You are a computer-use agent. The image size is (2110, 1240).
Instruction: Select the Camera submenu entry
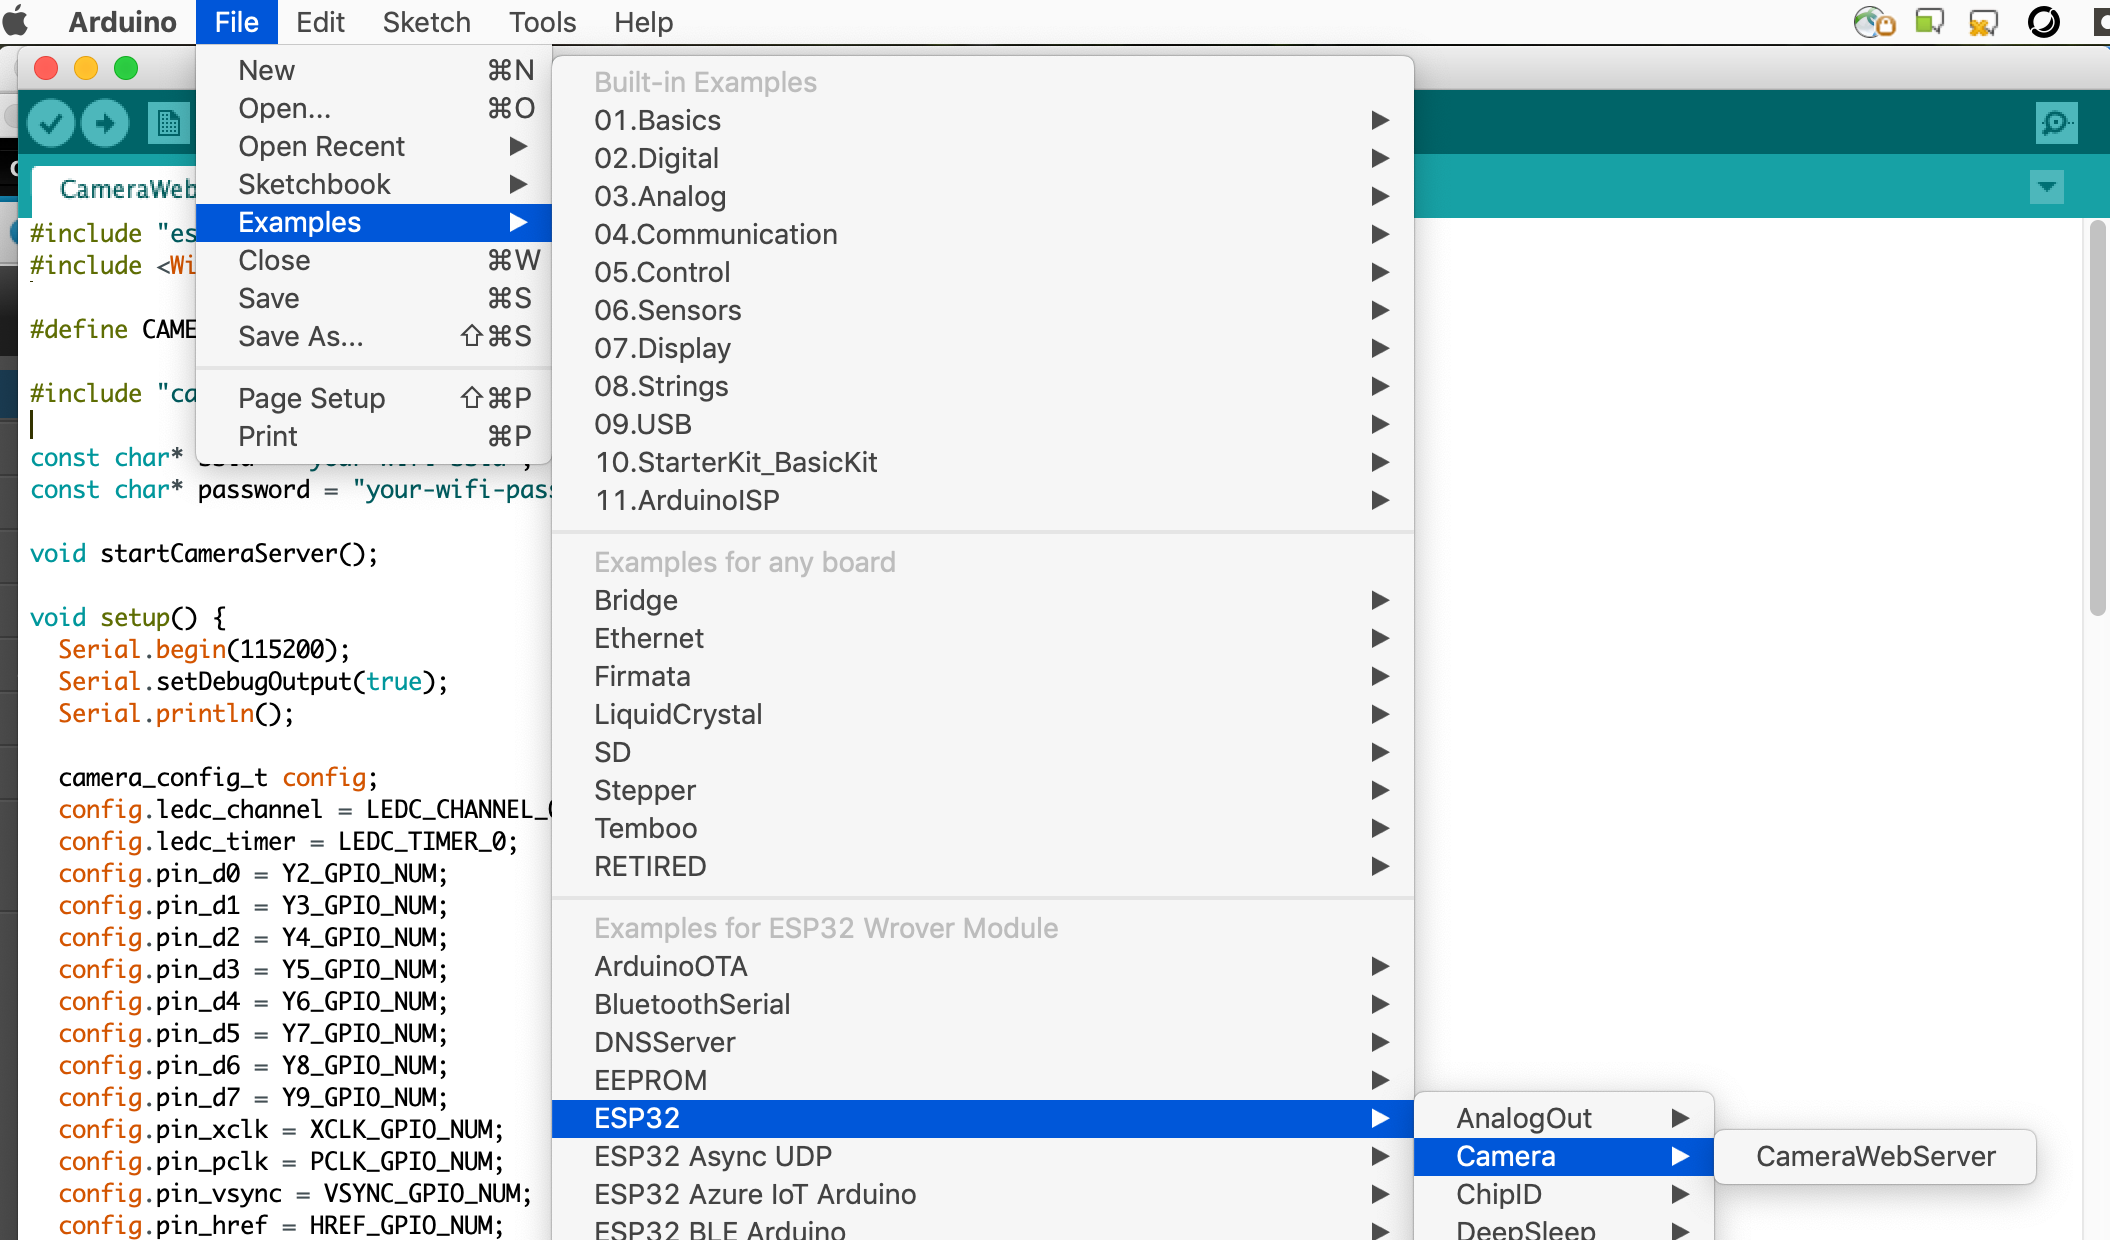(1564, 1156)
